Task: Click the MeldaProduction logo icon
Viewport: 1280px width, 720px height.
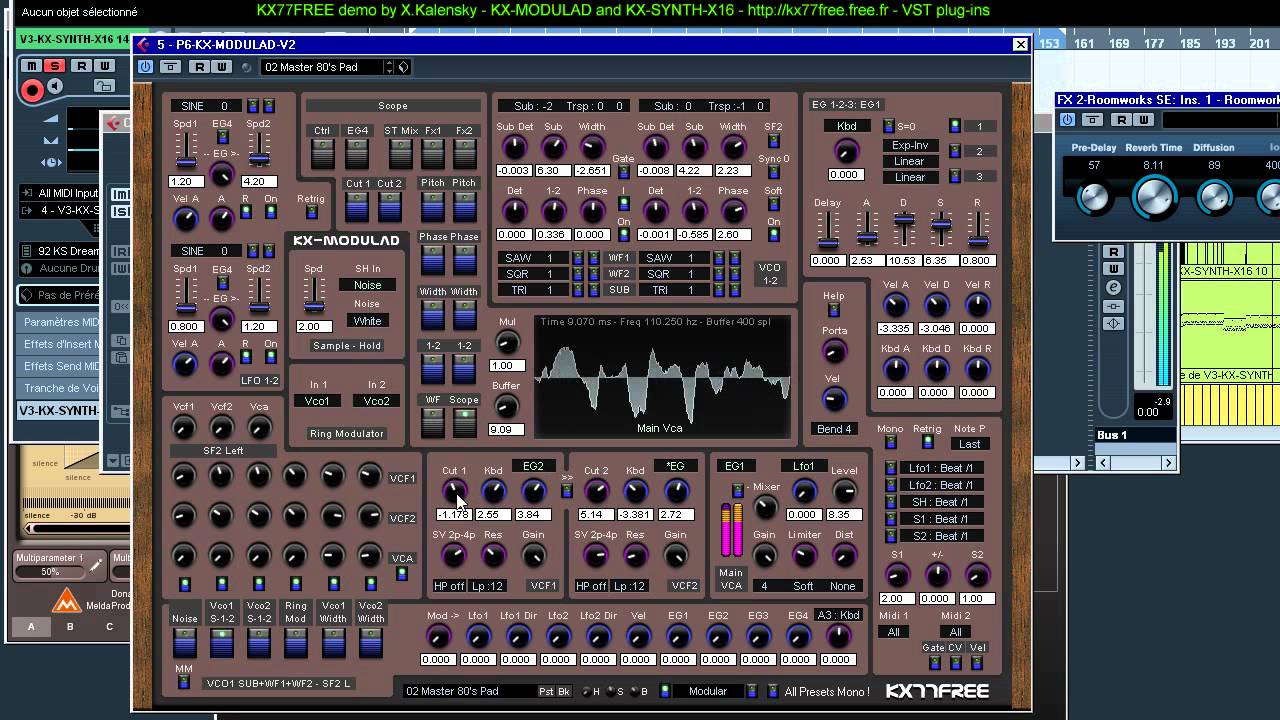Action: click(x=66, y=601)
